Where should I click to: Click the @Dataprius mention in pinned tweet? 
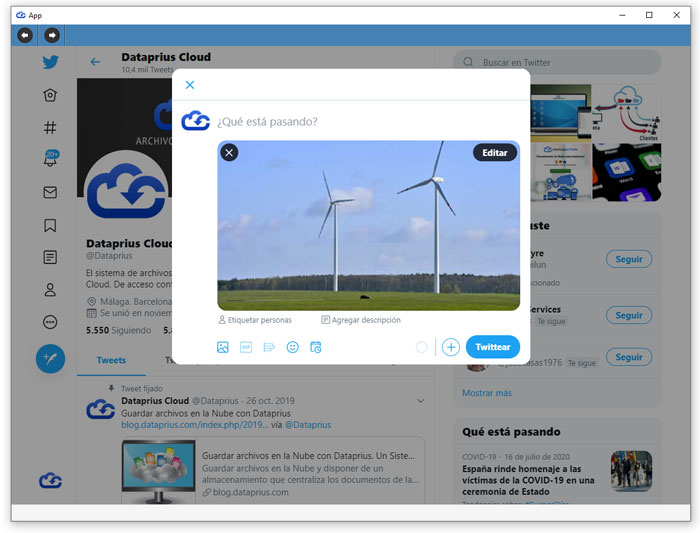click(x=308, y=425)
